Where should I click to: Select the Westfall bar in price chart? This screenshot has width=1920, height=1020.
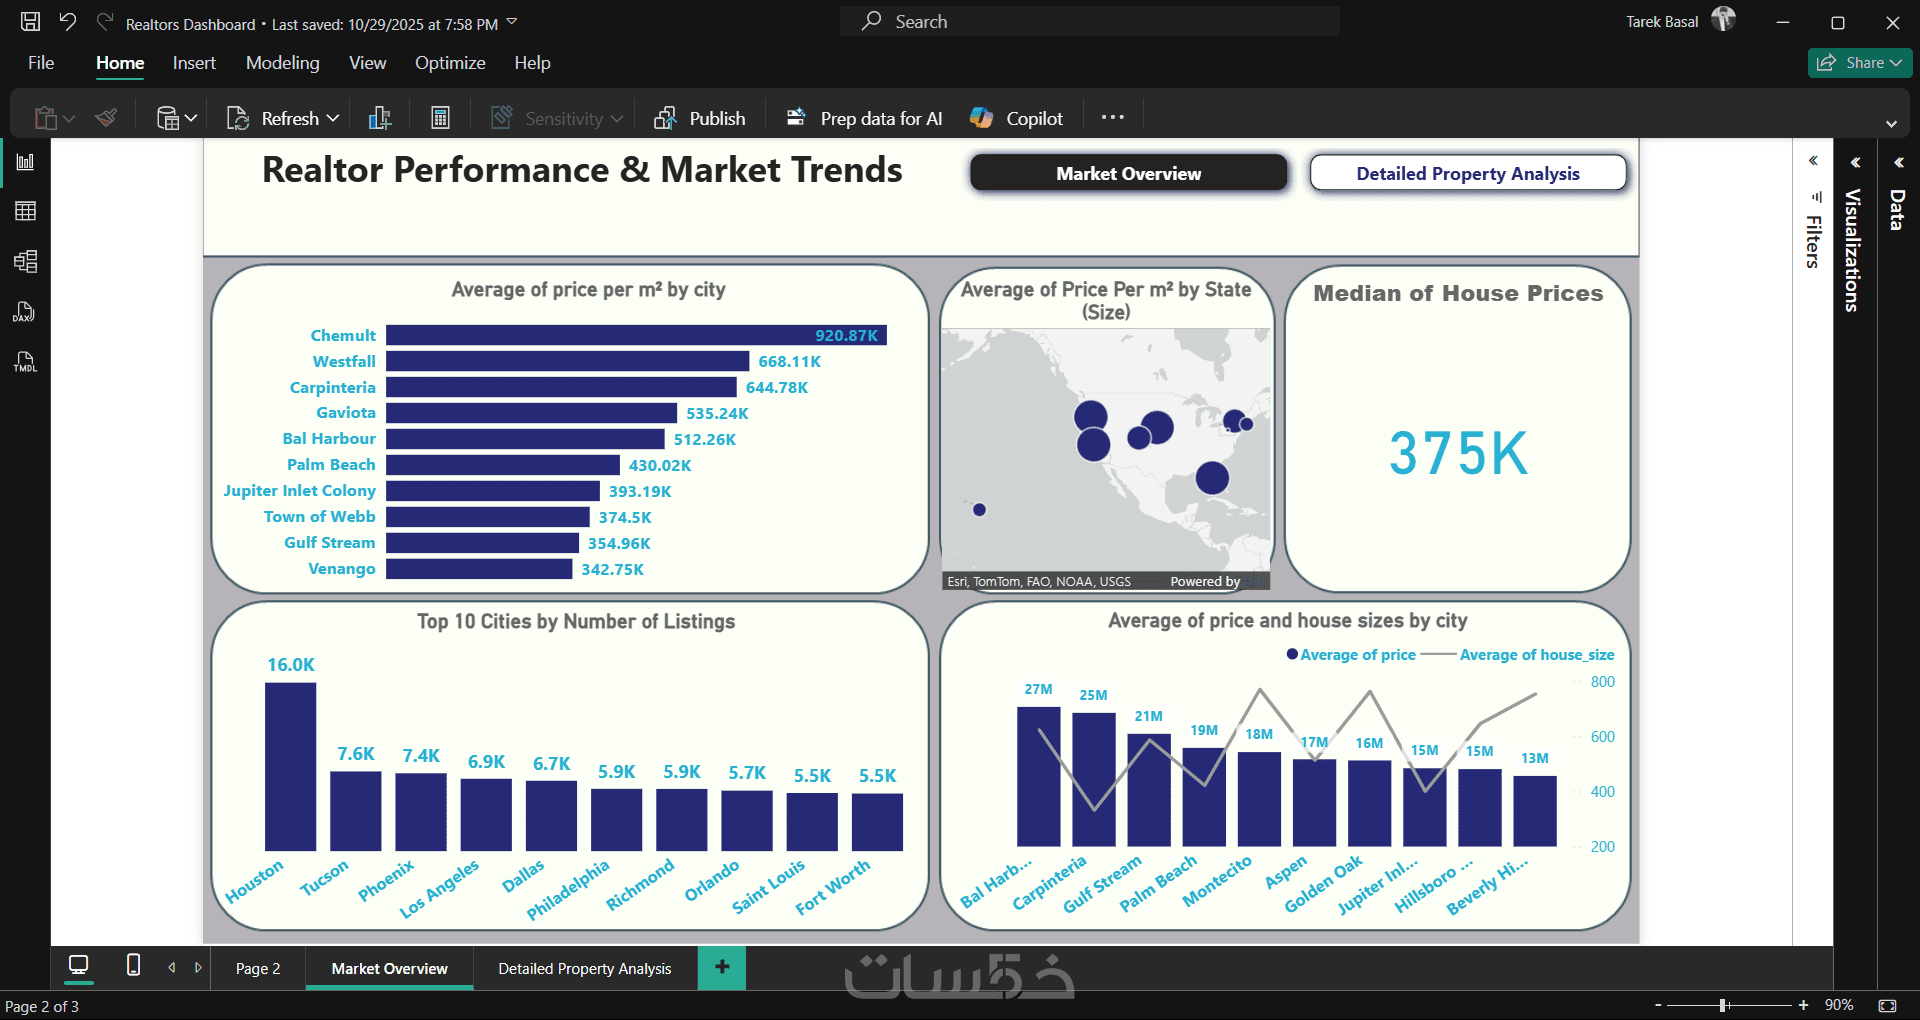(567, 361)
